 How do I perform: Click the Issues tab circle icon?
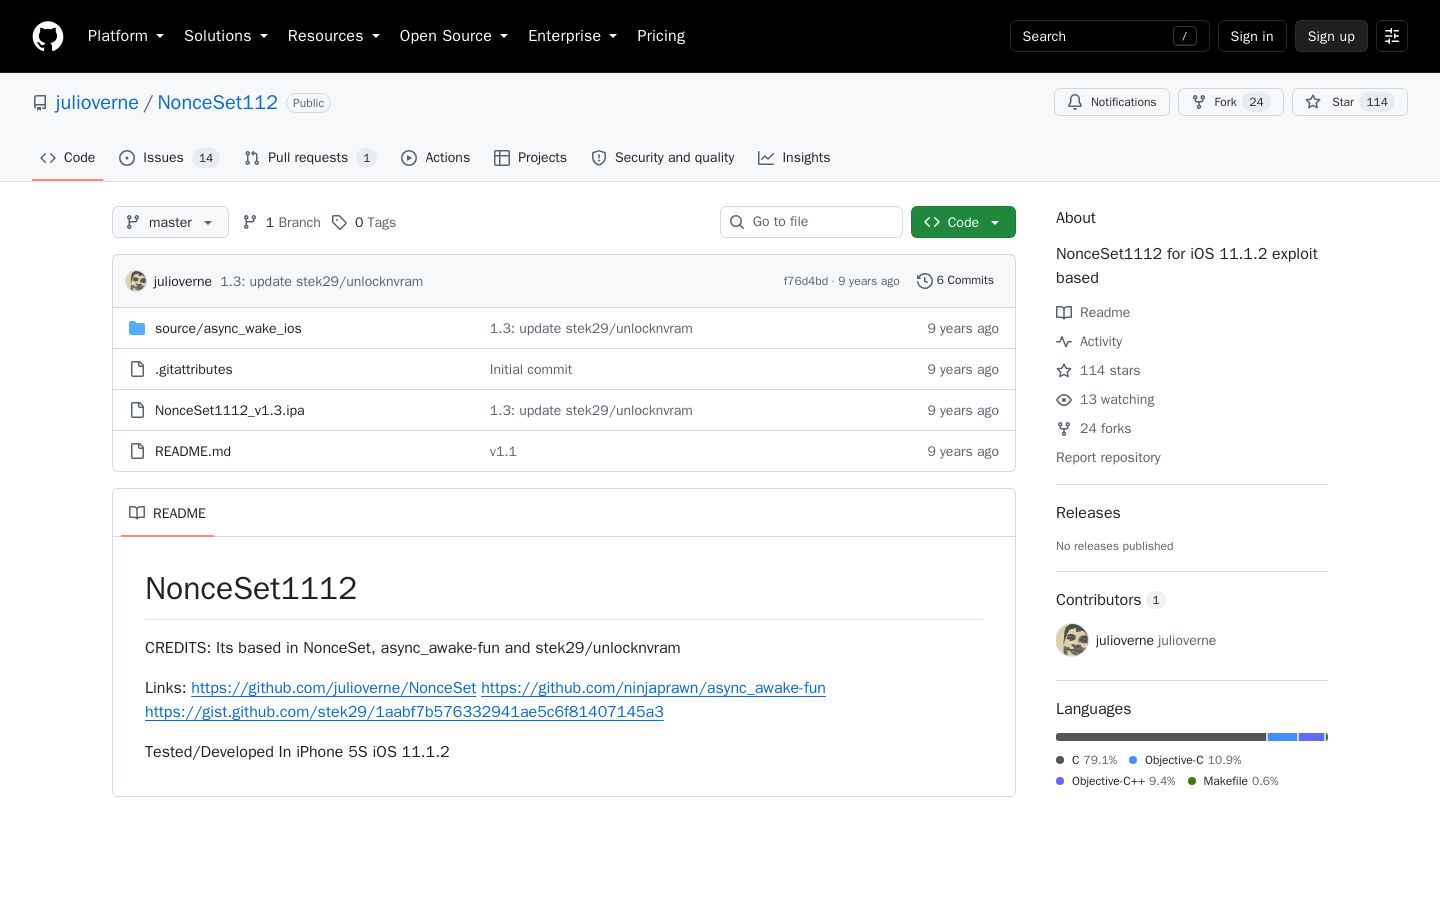127,158
